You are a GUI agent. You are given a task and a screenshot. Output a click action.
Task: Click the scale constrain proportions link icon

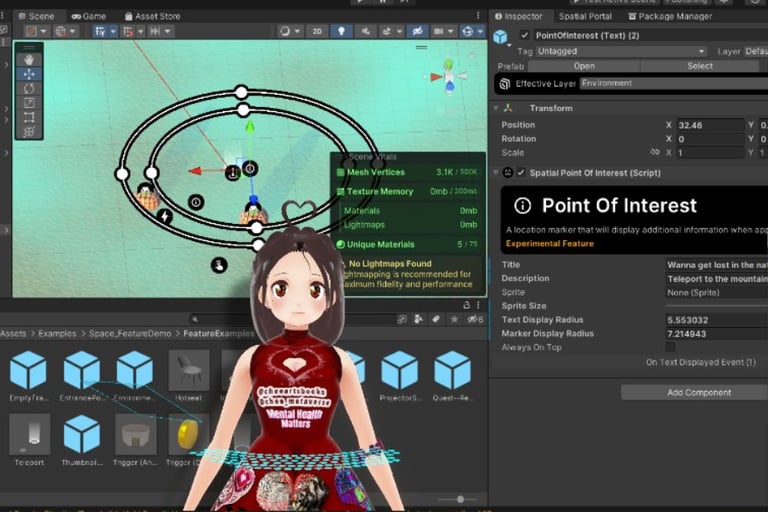[x=655, y=153]
